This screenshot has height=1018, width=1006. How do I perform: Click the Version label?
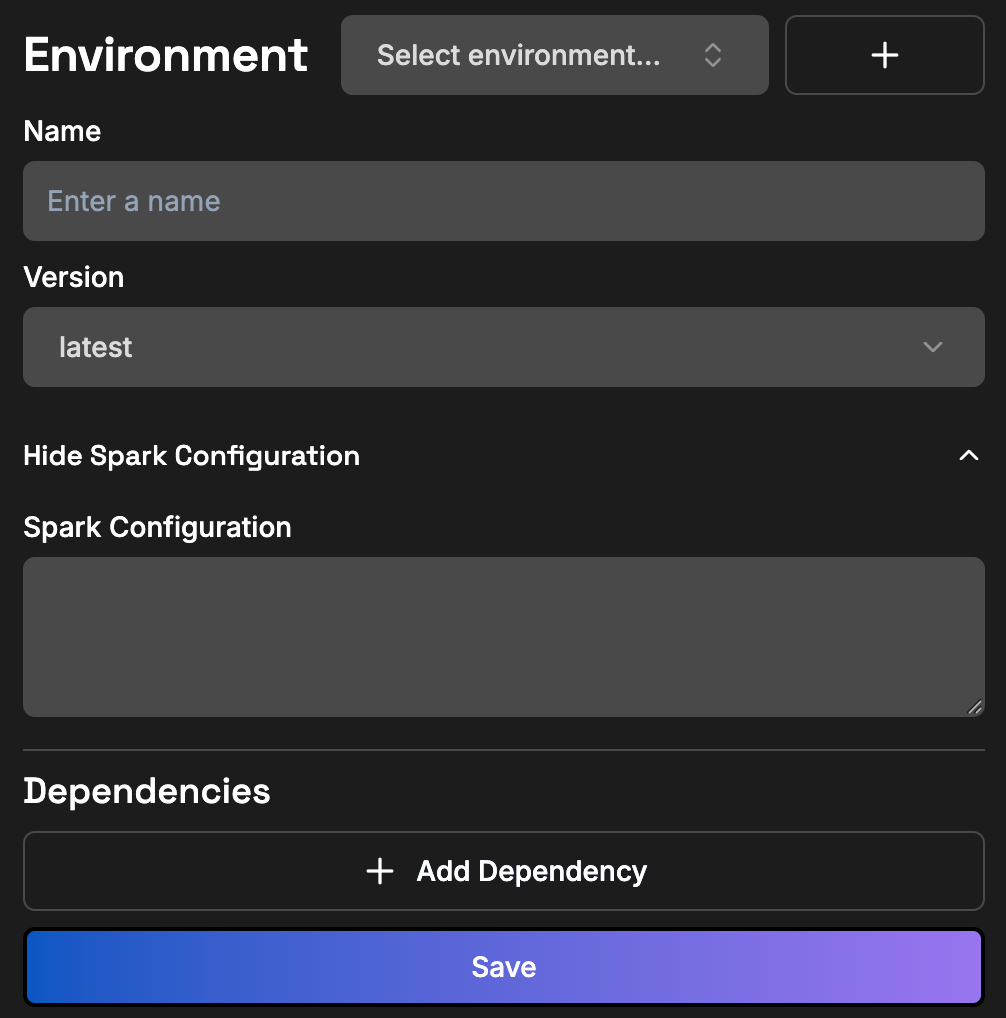[x=73, y=277]
